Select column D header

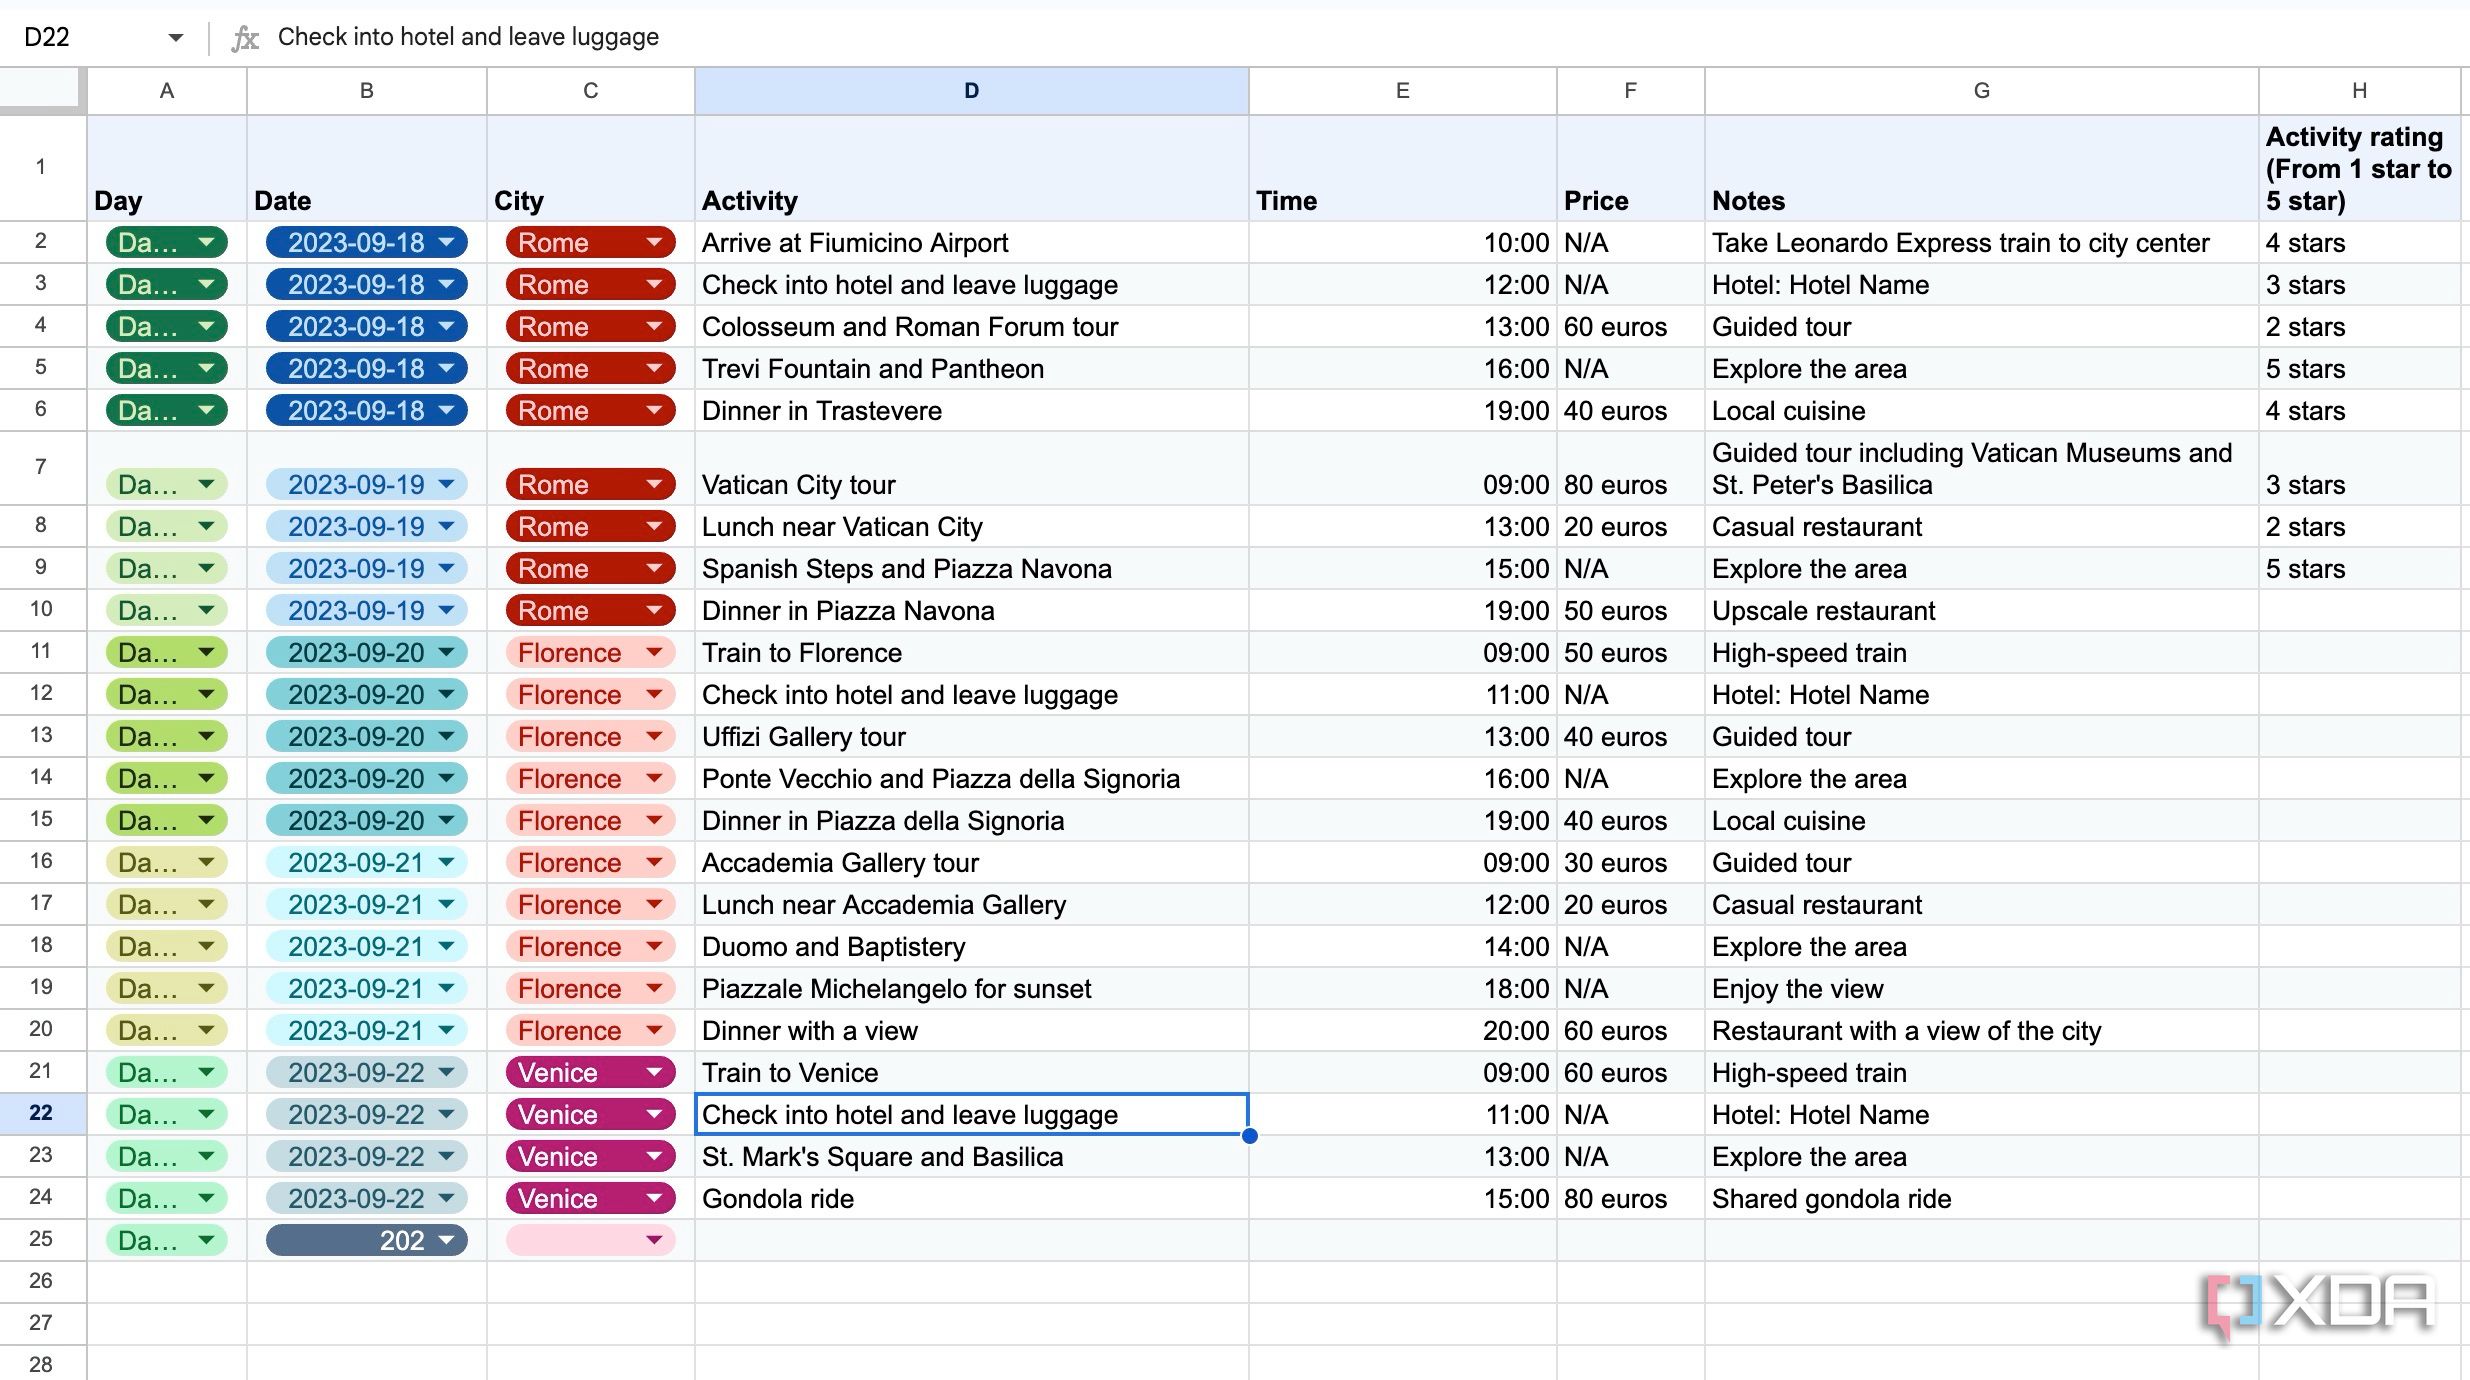[x=970, y=91]
